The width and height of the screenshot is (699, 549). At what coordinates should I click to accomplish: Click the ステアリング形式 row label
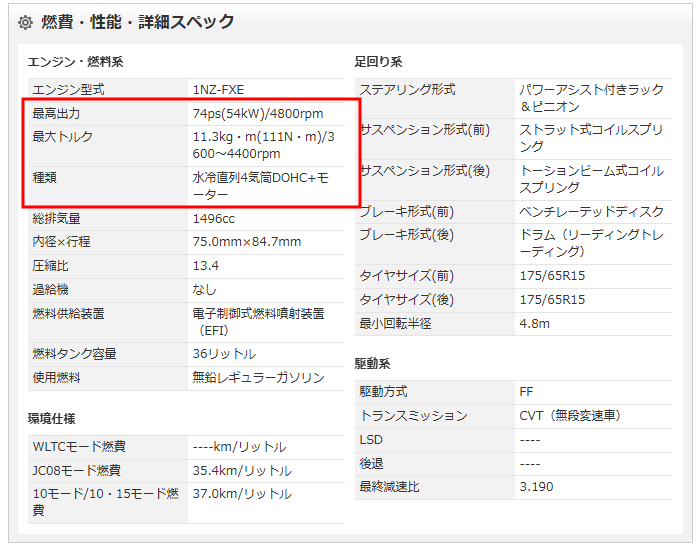[407, 90]
